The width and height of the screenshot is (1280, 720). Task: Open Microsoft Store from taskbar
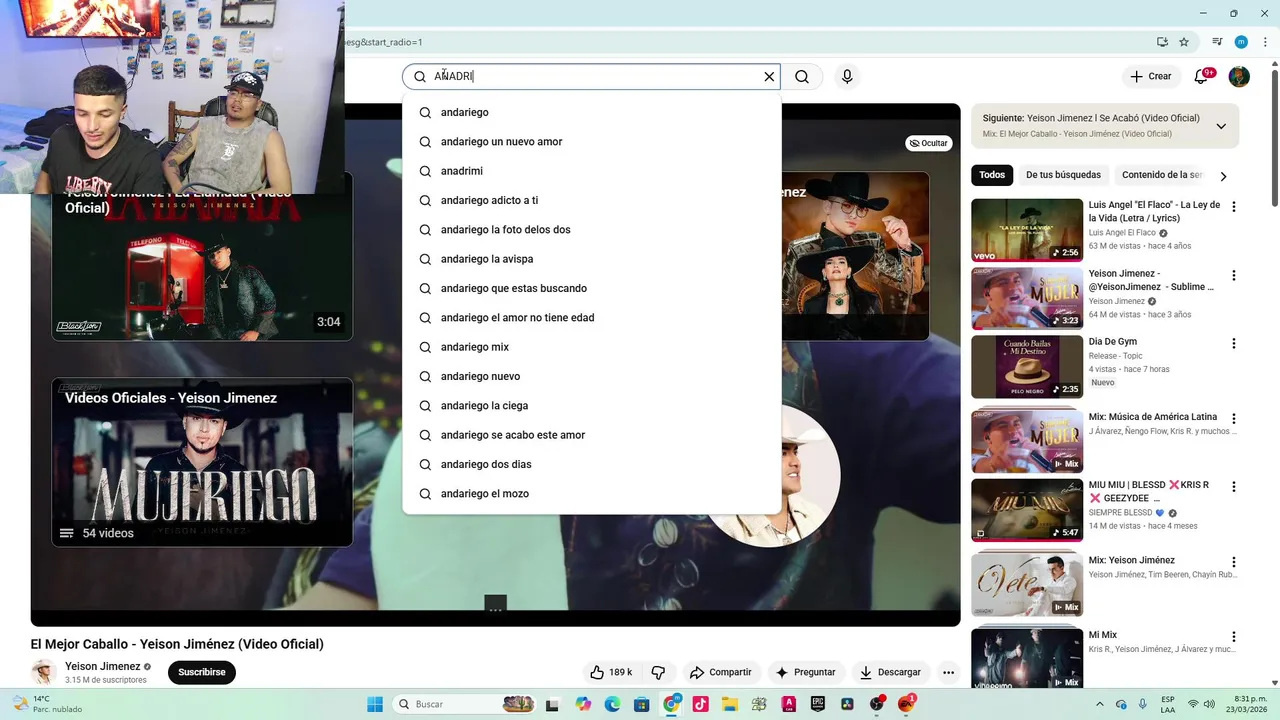pyautogui.click(x=641, y=704)
